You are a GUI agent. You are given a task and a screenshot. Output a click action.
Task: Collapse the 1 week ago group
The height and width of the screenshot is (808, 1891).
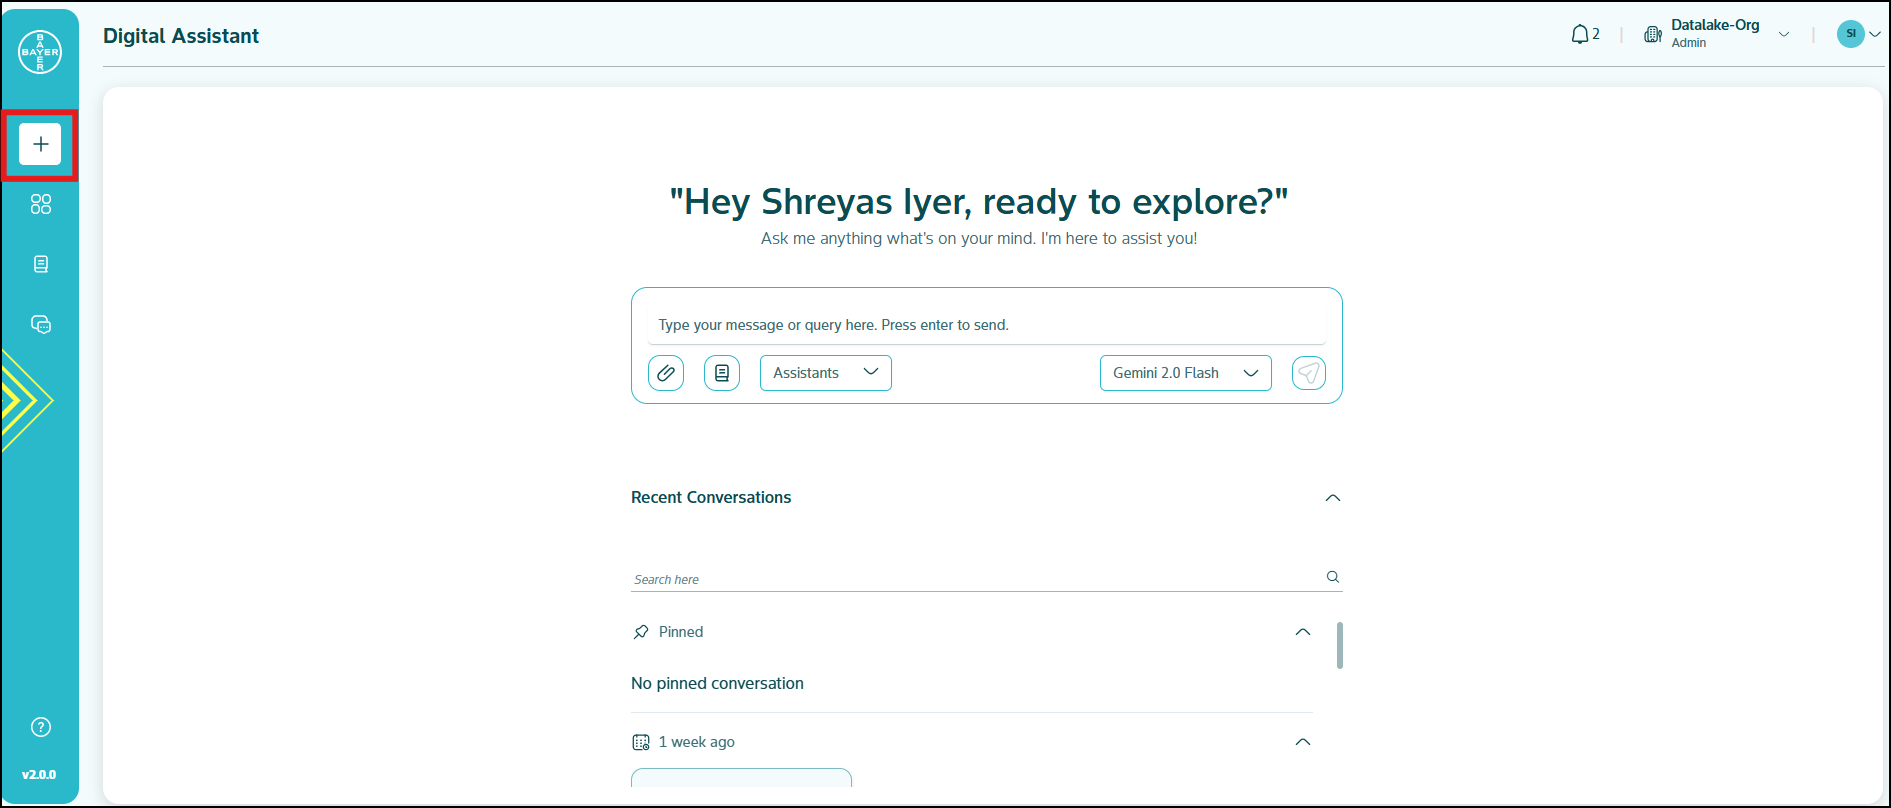click(x=1302, y=742)
